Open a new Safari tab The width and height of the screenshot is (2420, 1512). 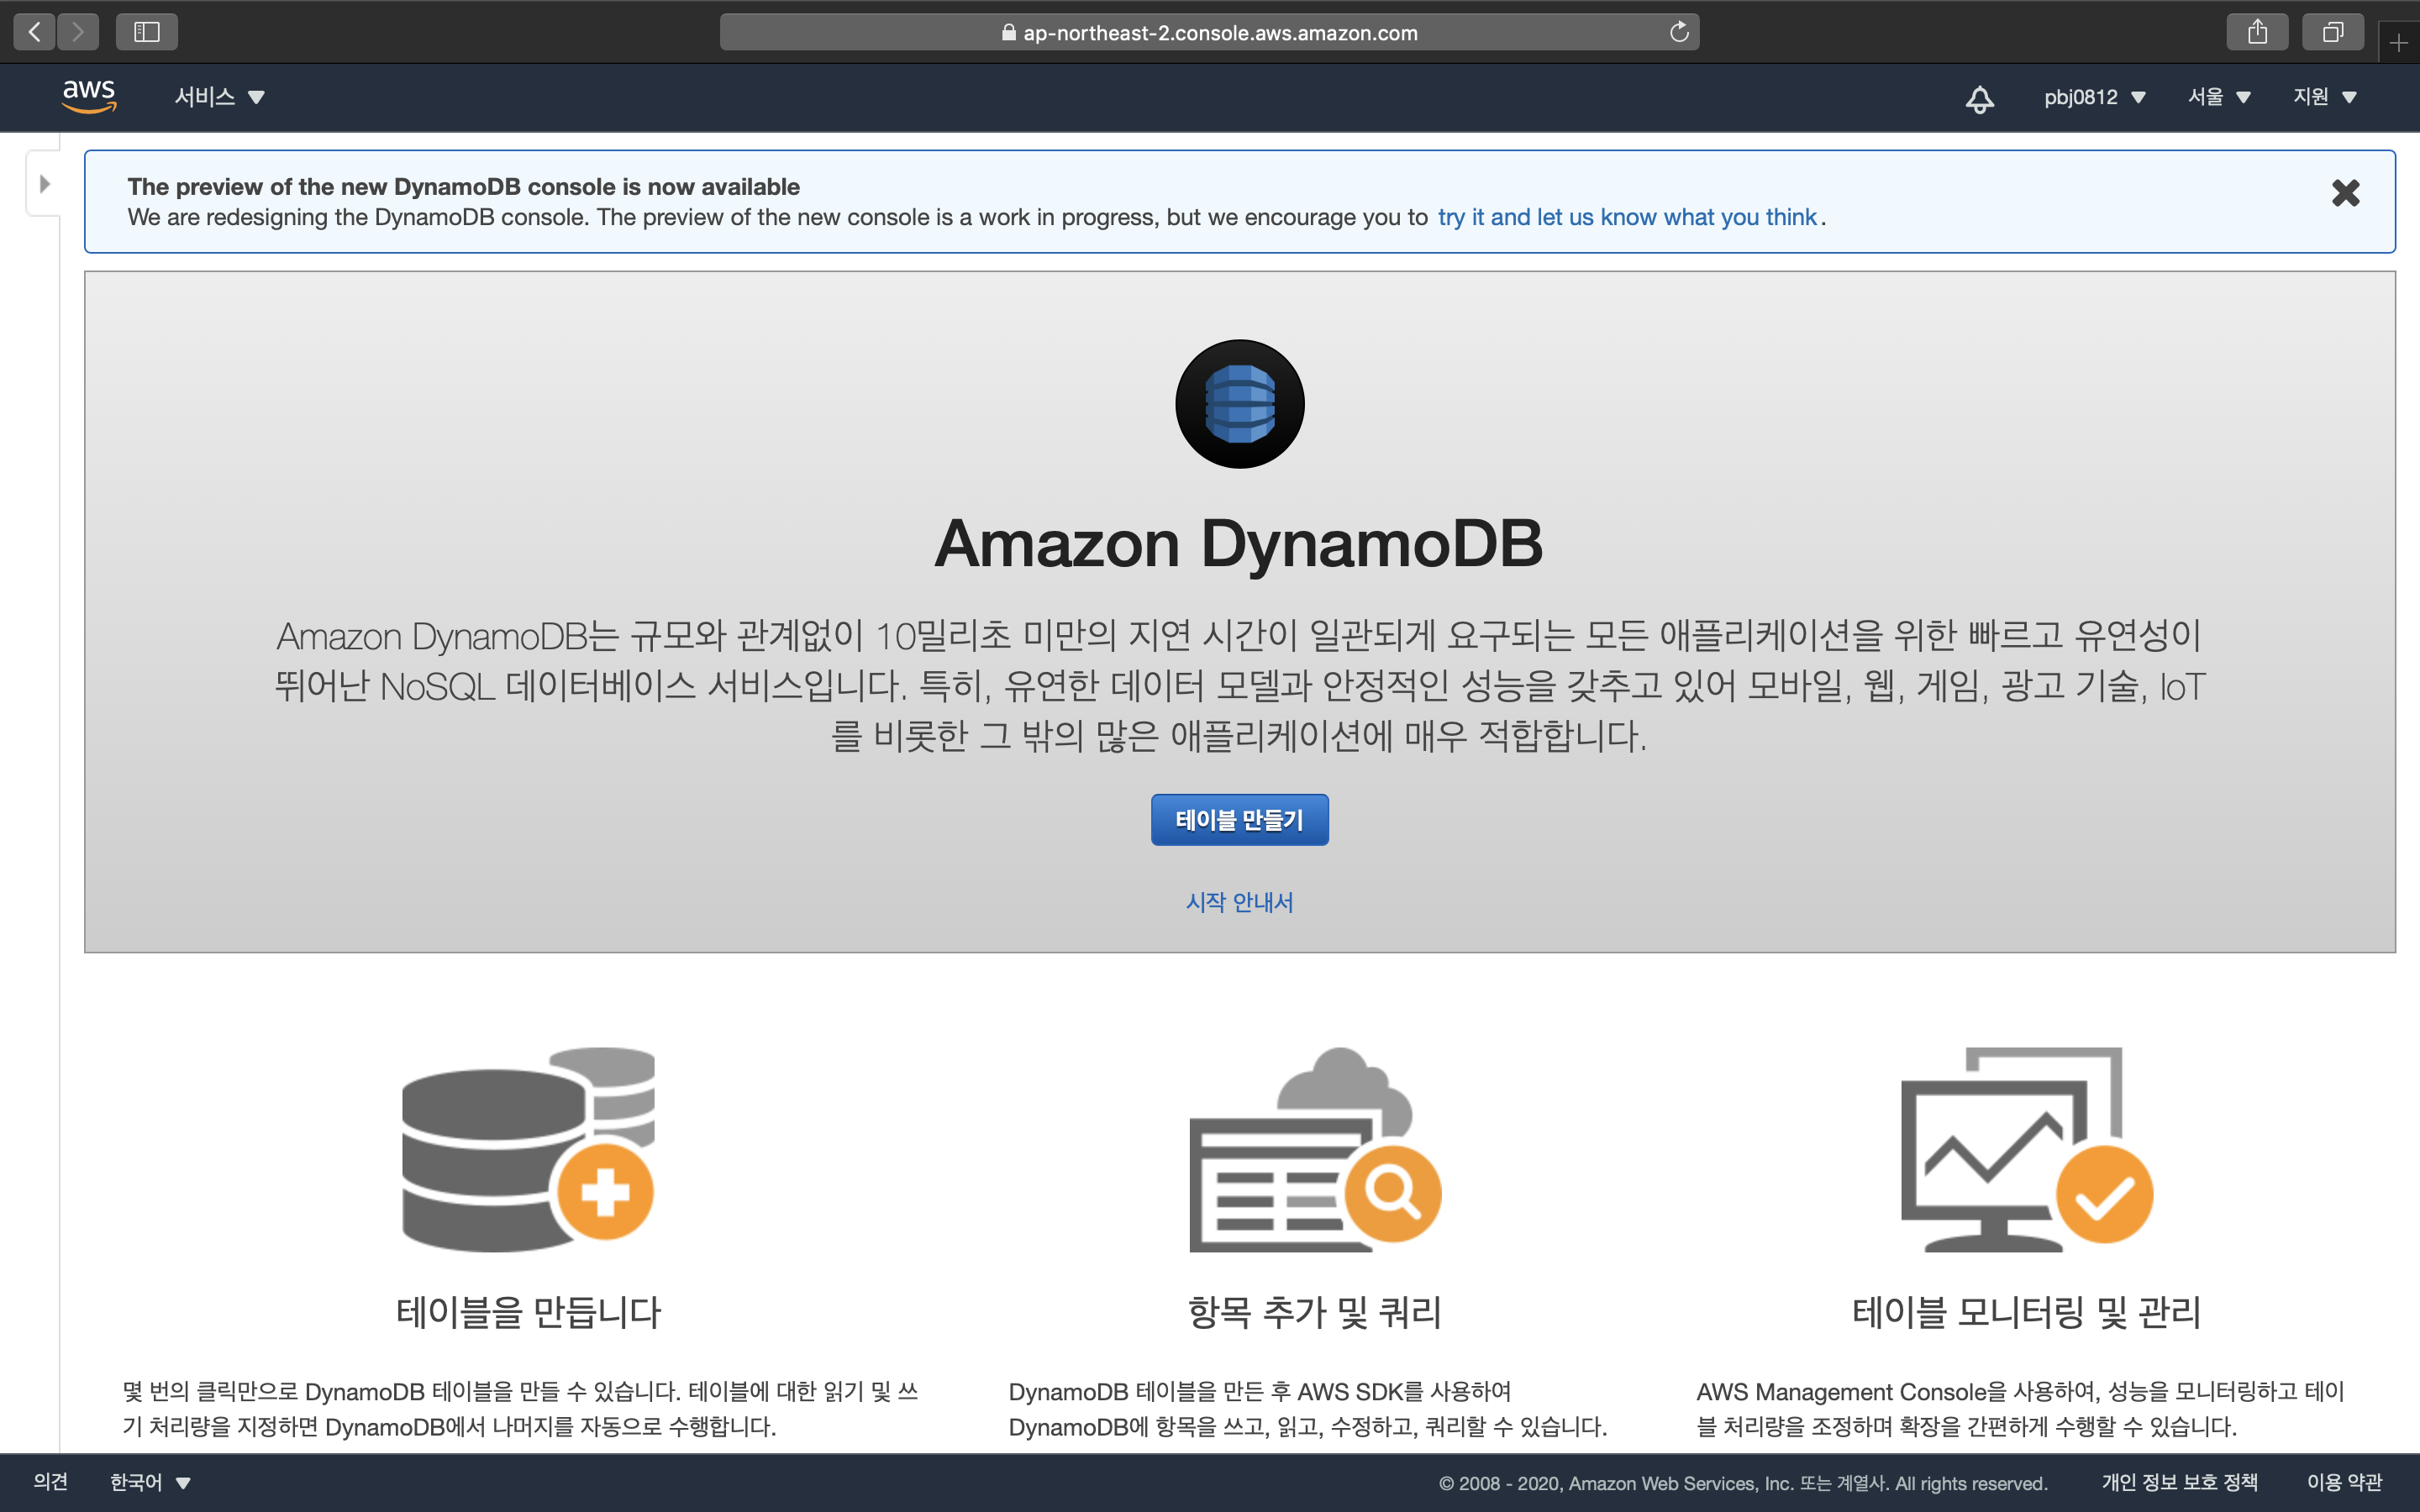pos(2399,43)
